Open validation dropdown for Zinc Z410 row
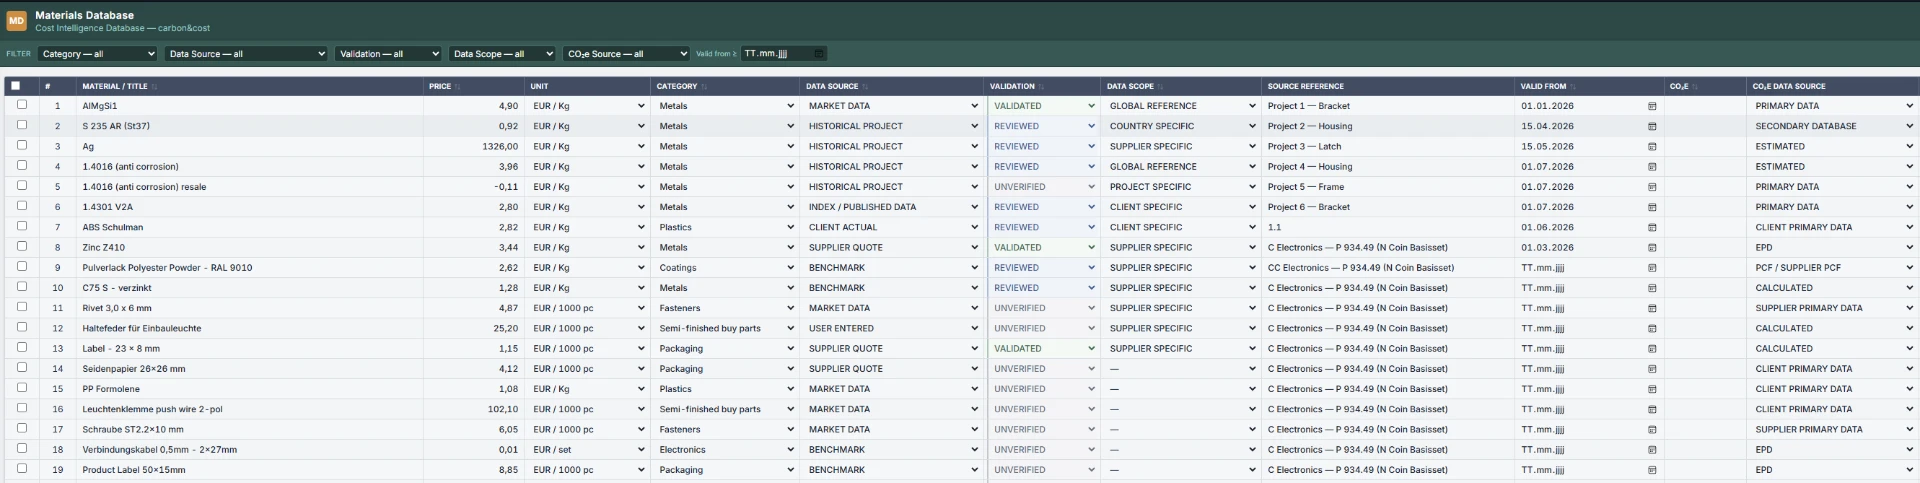Viewport: 1920px width, 483px height. point(1044,247)
